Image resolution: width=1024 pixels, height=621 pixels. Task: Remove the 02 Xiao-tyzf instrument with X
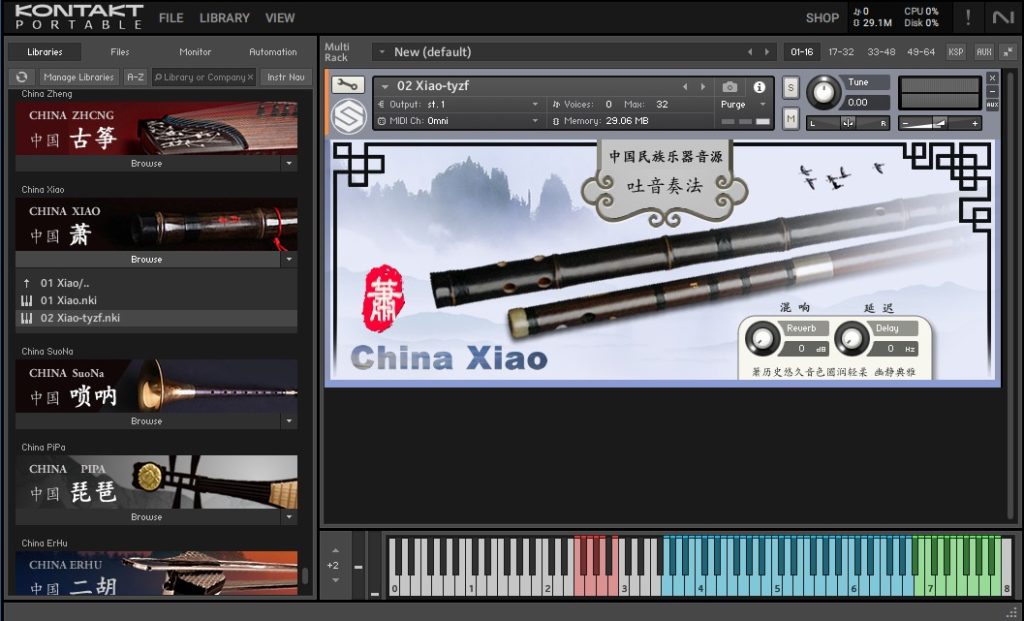[x=992, y=78]
